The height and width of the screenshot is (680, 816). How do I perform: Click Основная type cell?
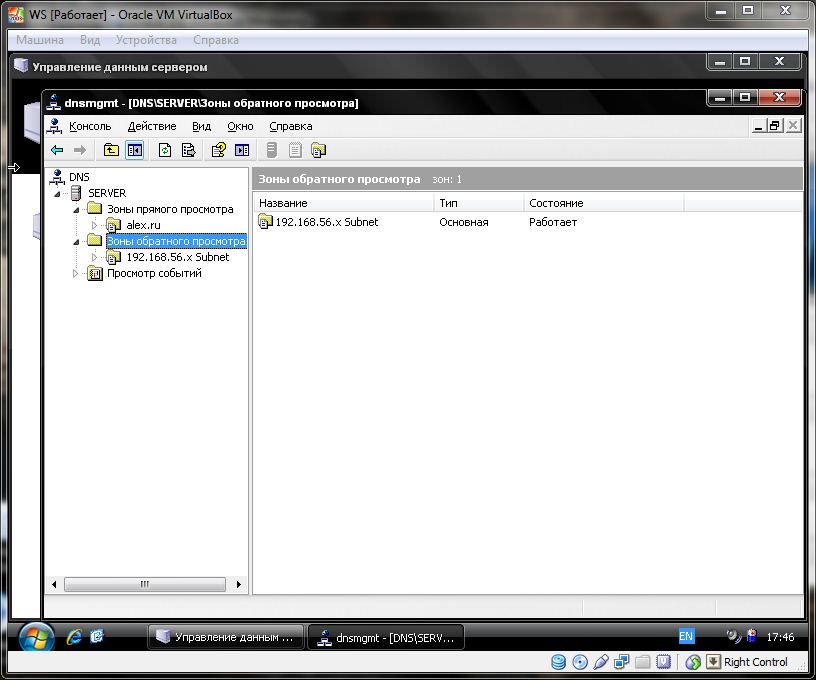[464, 222]
